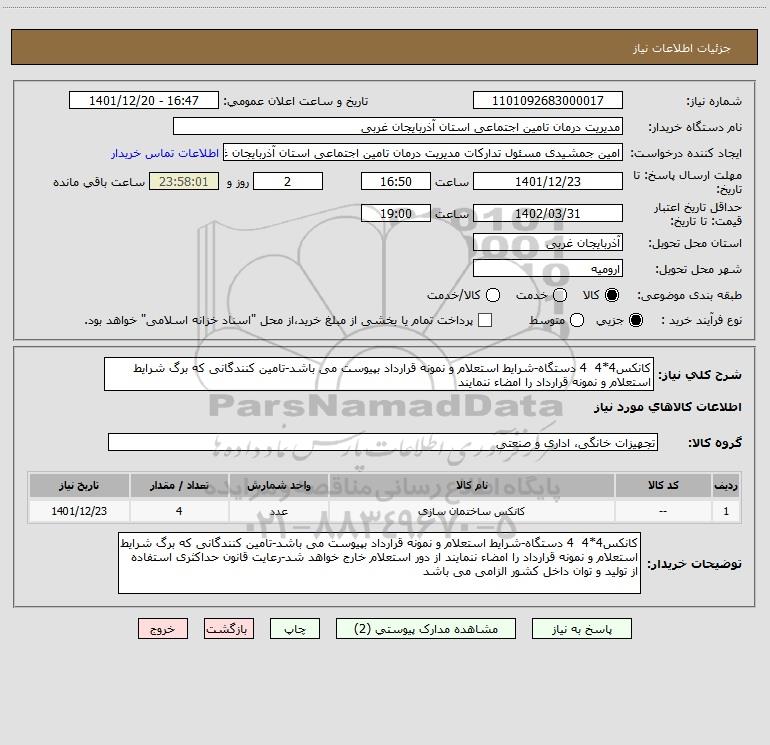The image size is (770, 745).
Task: Click goods group field تجهیزات خانگی، اداری و صنعتی
Action: 383,442
